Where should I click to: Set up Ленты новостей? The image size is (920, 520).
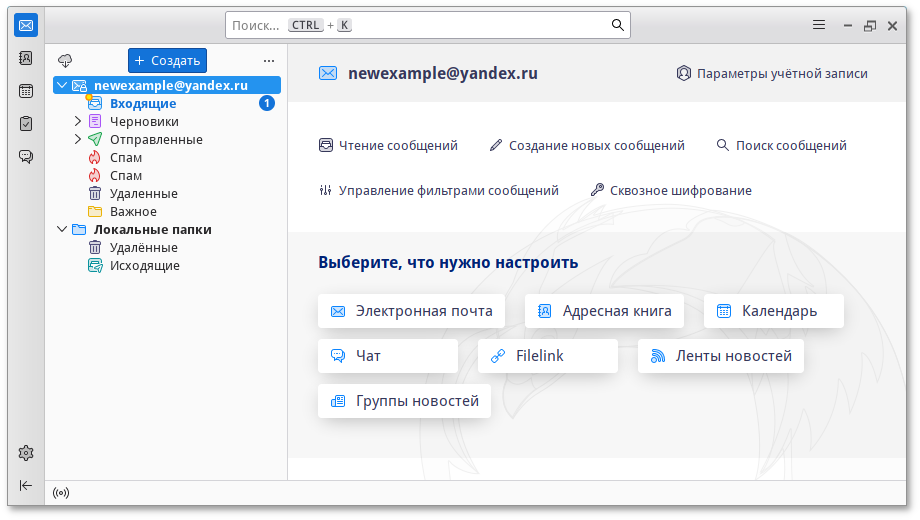pyautogui.click(x=721, y=356)
